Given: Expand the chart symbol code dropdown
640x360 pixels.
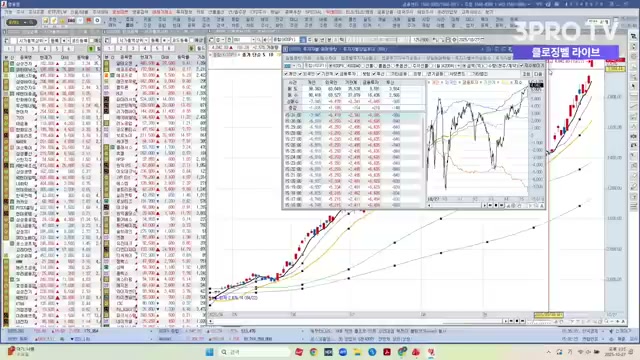Looking at the screenshot, I should click(253, 40).
